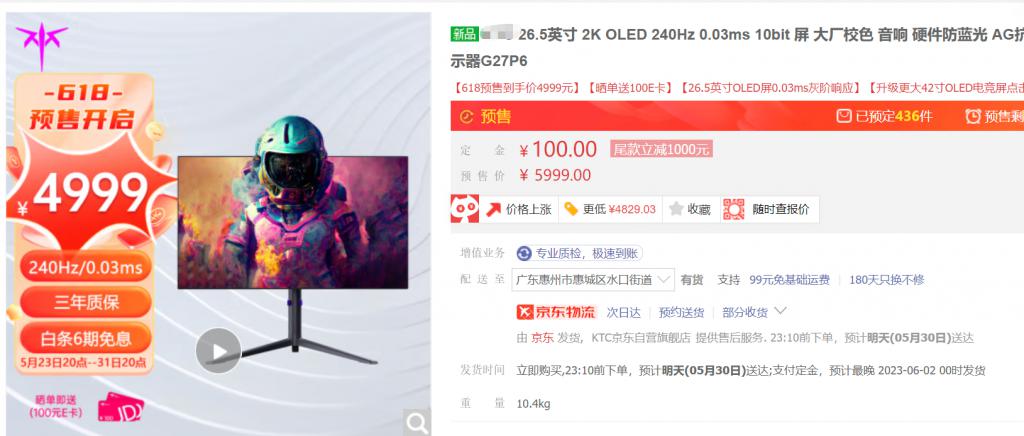Open the 618预售到手价4999元 promo link
This screenshot has height=436, width=1024.
point(515,87)
